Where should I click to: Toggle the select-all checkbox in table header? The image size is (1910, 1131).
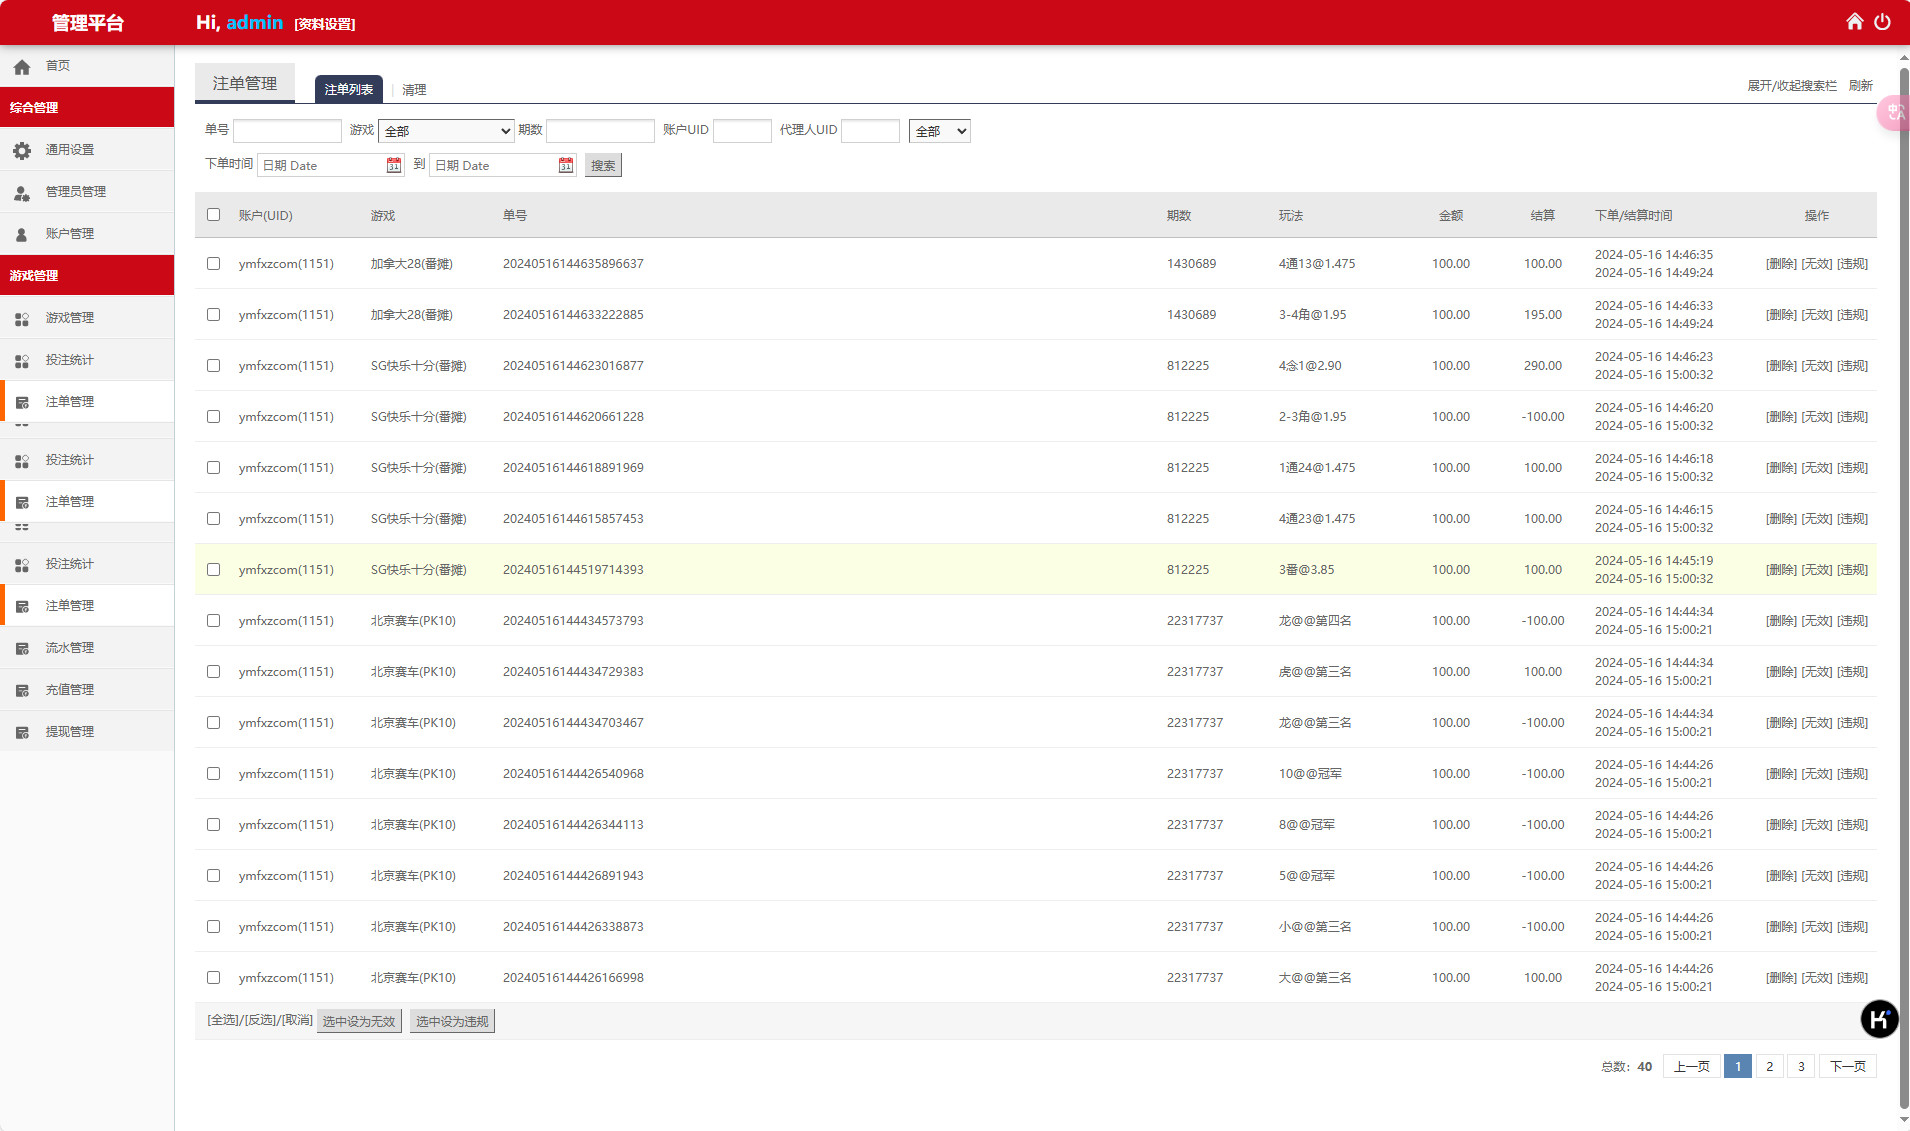[213, 215]
